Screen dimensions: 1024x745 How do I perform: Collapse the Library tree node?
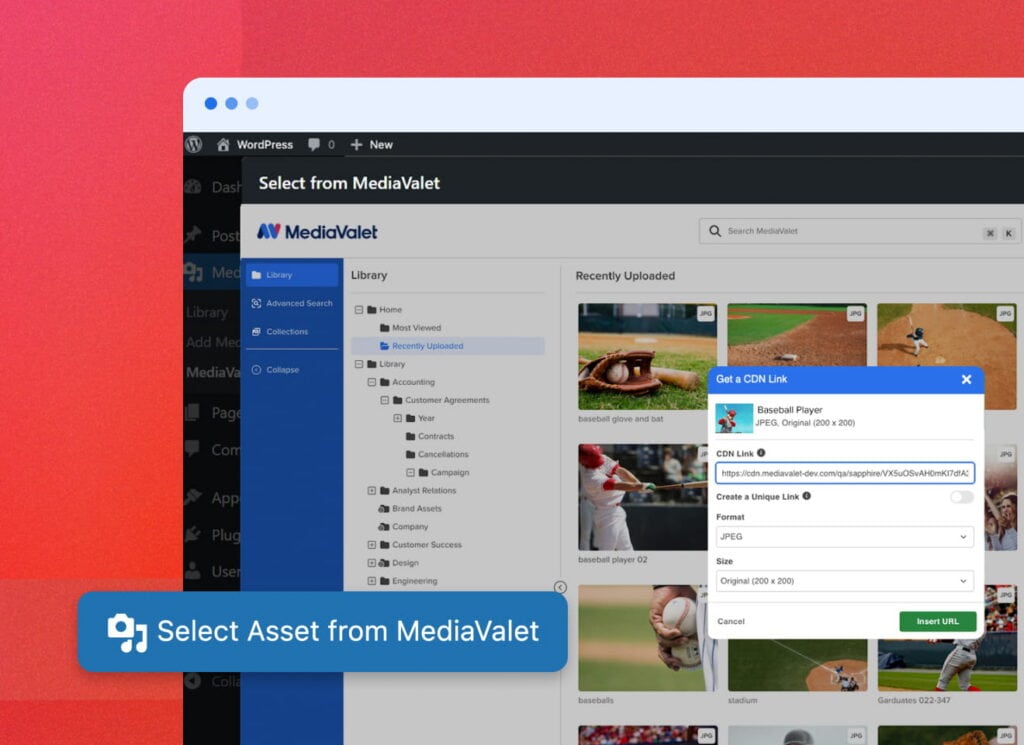pyautogui.click(x=359, y=364)
